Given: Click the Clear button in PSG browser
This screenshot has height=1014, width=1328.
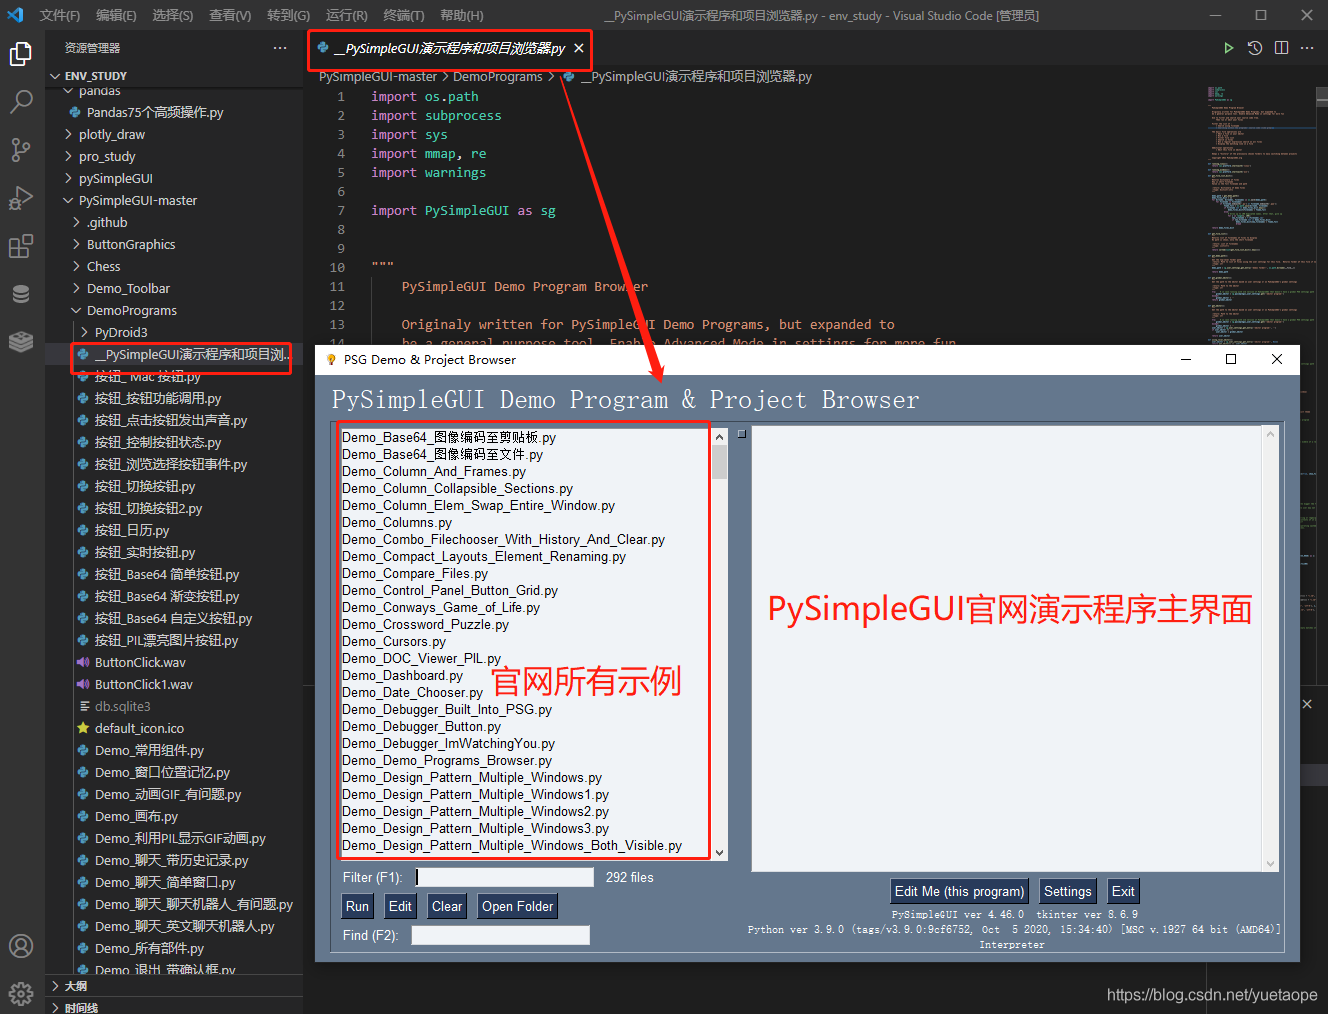Looking at the screenshot, I should coord(447,906).
